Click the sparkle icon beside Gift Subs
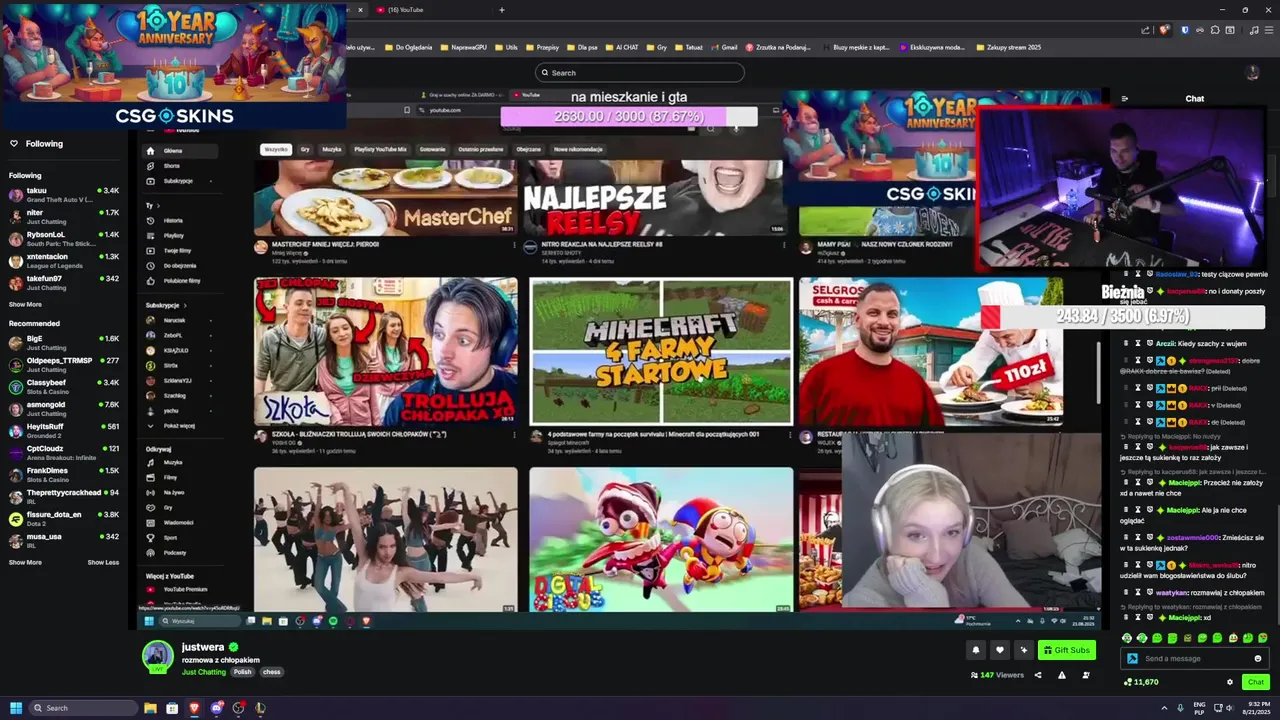1280x720 pixels. tap(1023, 650)
